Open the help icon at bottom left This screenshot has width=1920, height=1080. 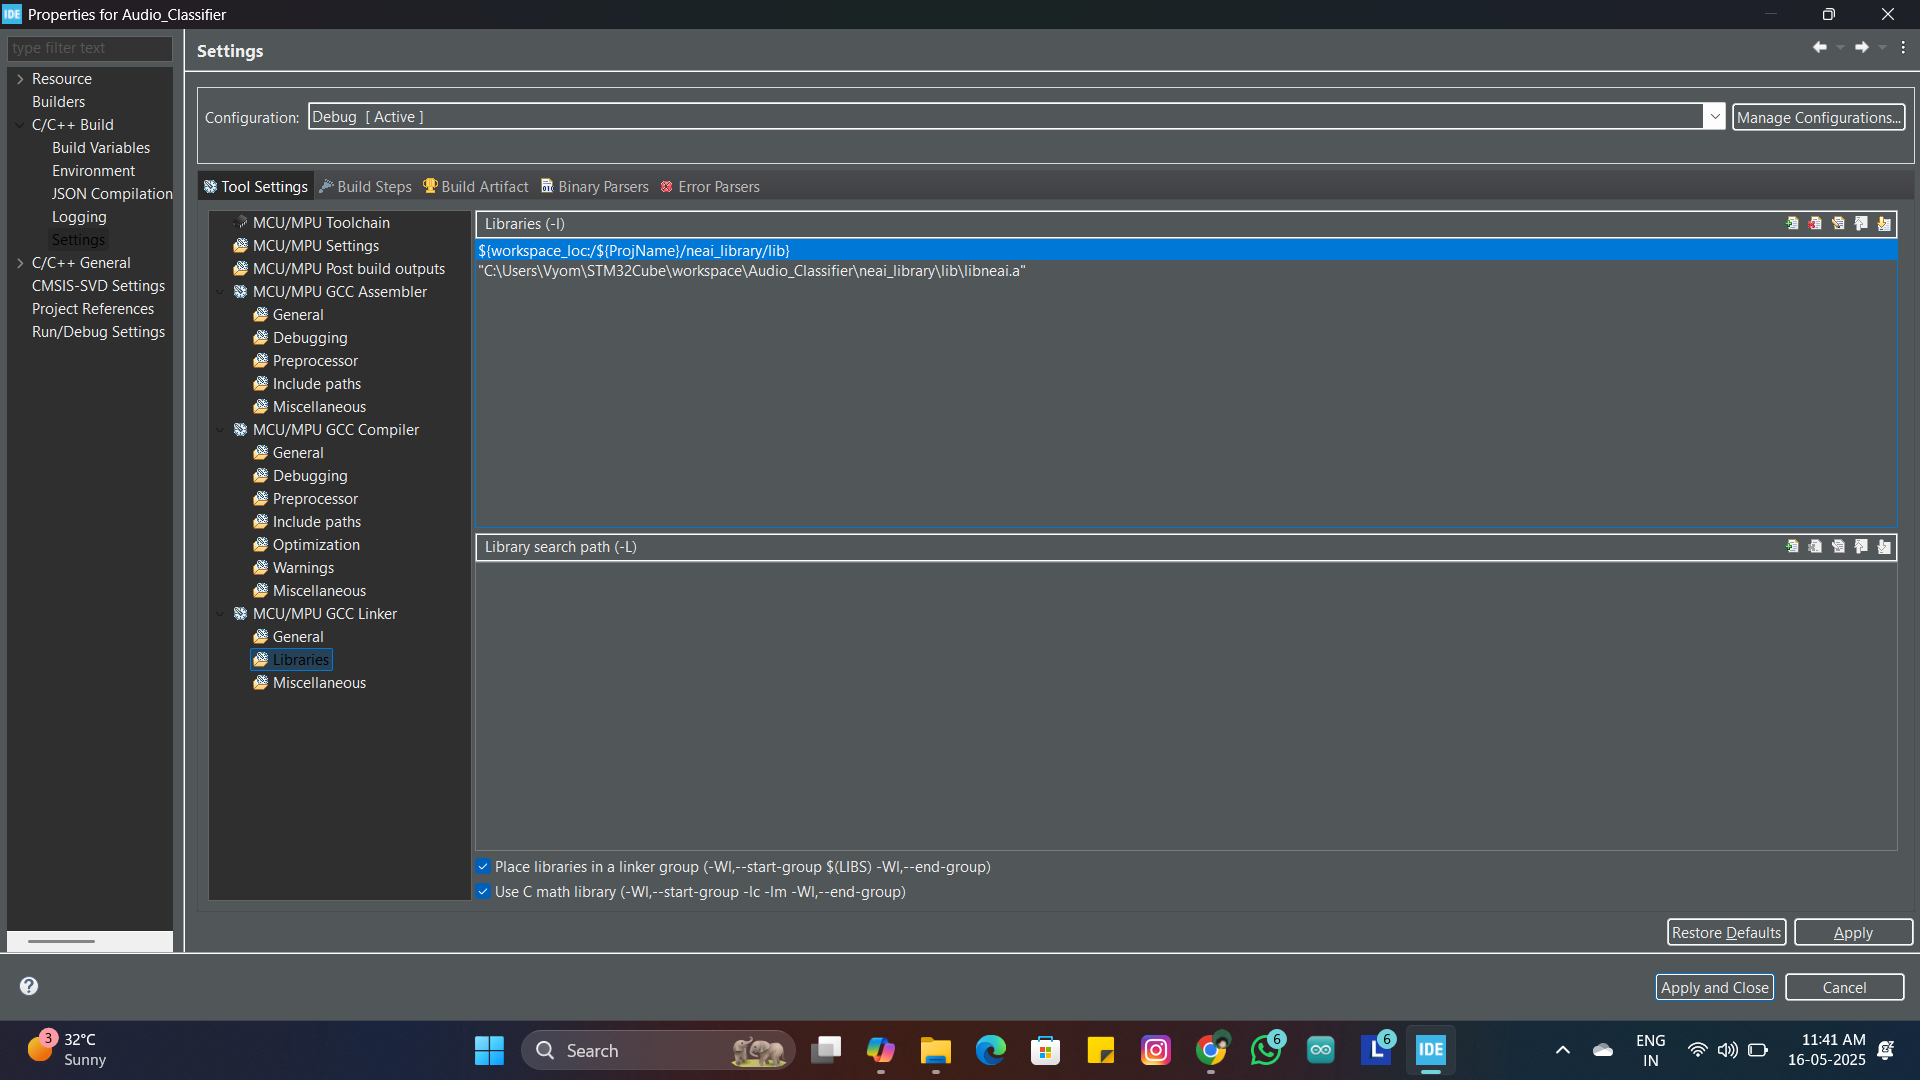click(x=29, y=986)
